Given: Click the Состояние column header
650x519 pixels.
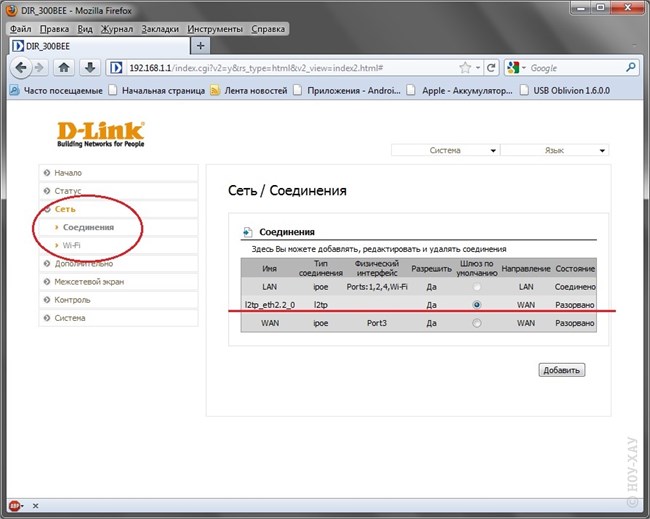Looking at the screenshot, I should point(575,269).
